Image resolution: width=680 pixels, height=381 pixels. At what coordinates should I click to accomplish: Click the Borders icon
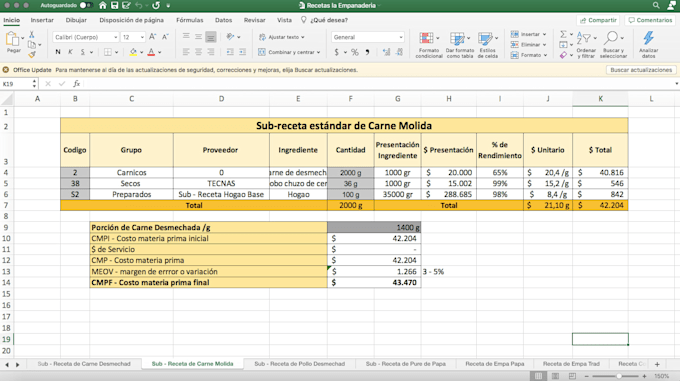(108, 52)
